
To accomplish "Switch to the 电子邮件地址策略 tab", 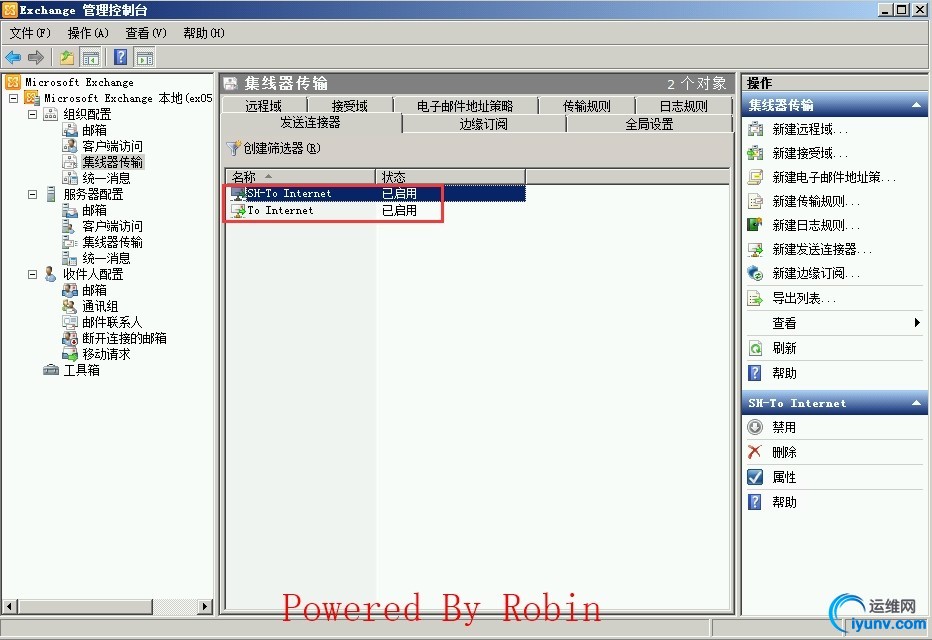I will (x=465, y=106).
